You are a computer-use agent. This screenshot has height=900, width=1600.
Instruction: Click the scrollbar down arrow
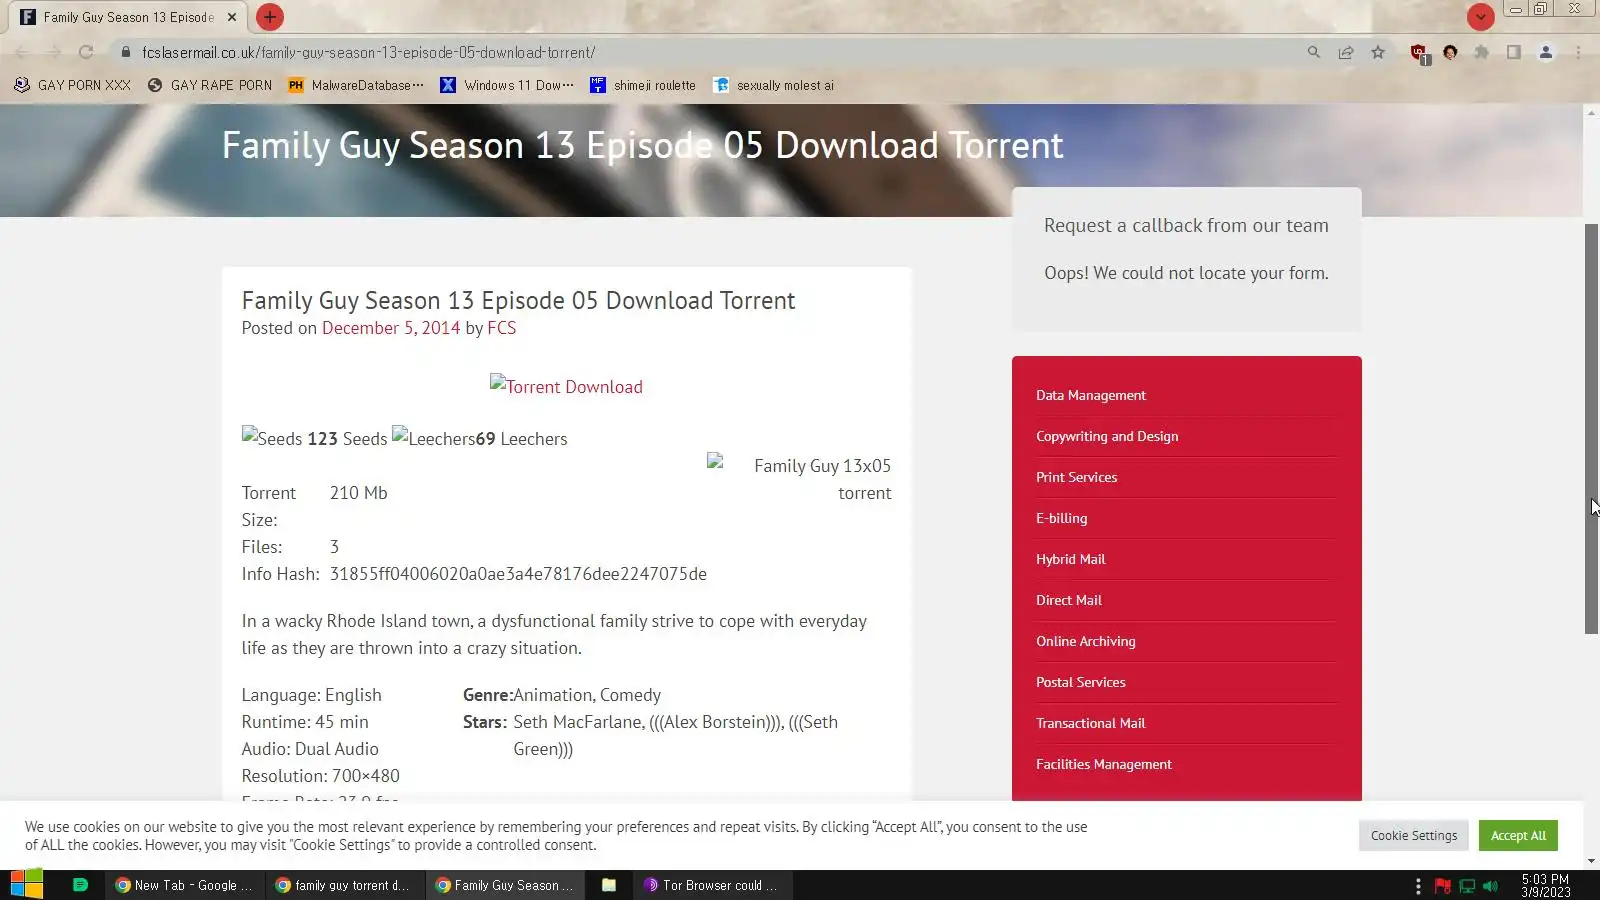coord(1591,861)
